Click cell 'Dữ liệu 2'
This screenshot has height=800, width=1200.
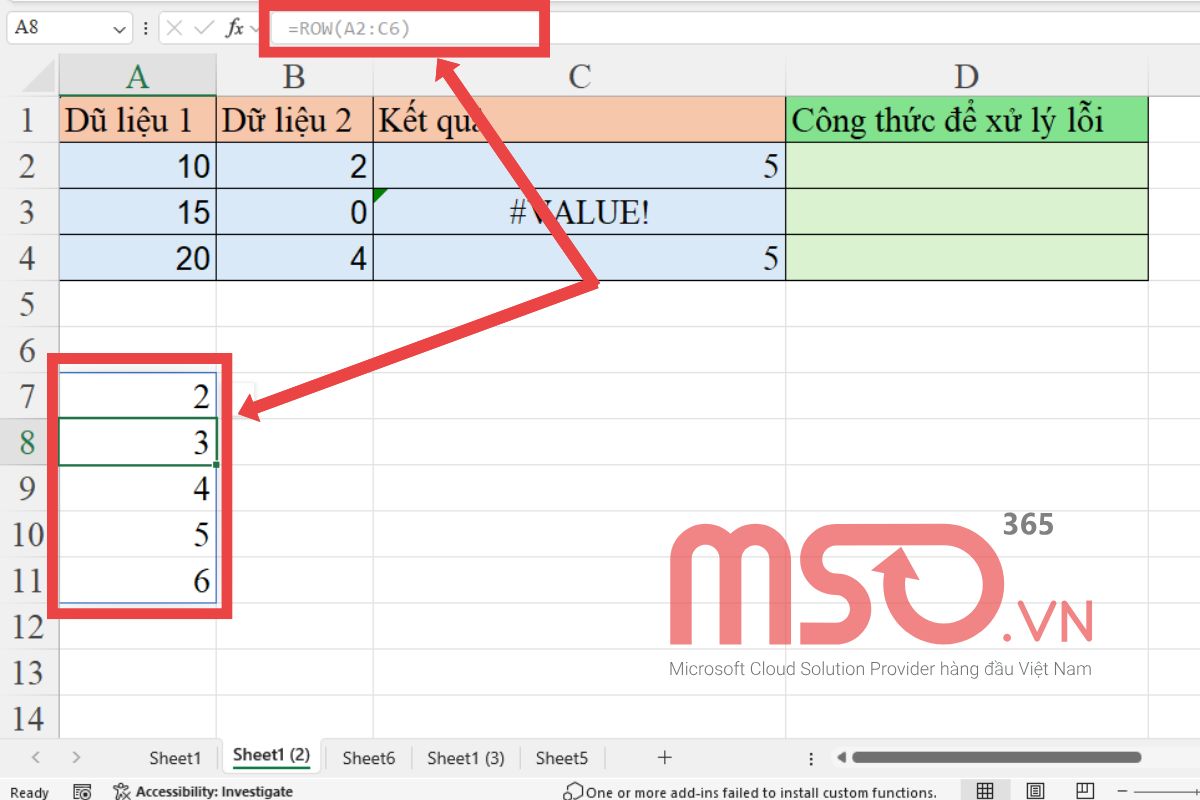click(x=294, y=120)
